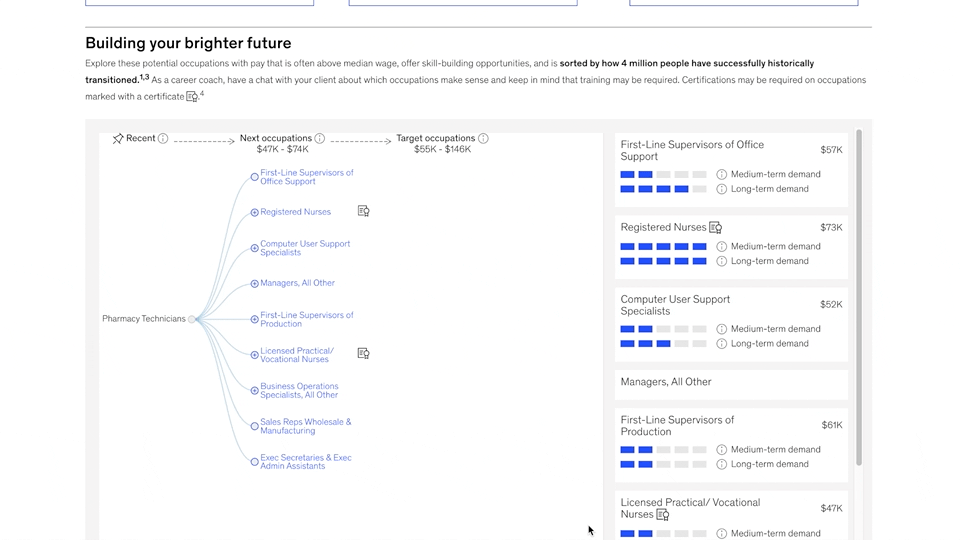Expand the Registered Nurses tree node
The height and width of the screenshot is (540, 960).
[x=255, y=212]
